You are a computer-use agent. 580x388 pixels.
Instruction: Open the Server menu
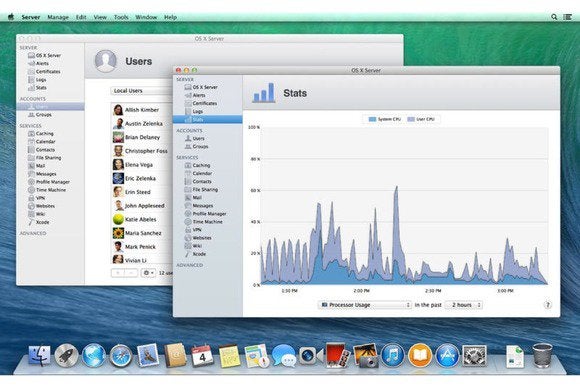coord(31,17)
